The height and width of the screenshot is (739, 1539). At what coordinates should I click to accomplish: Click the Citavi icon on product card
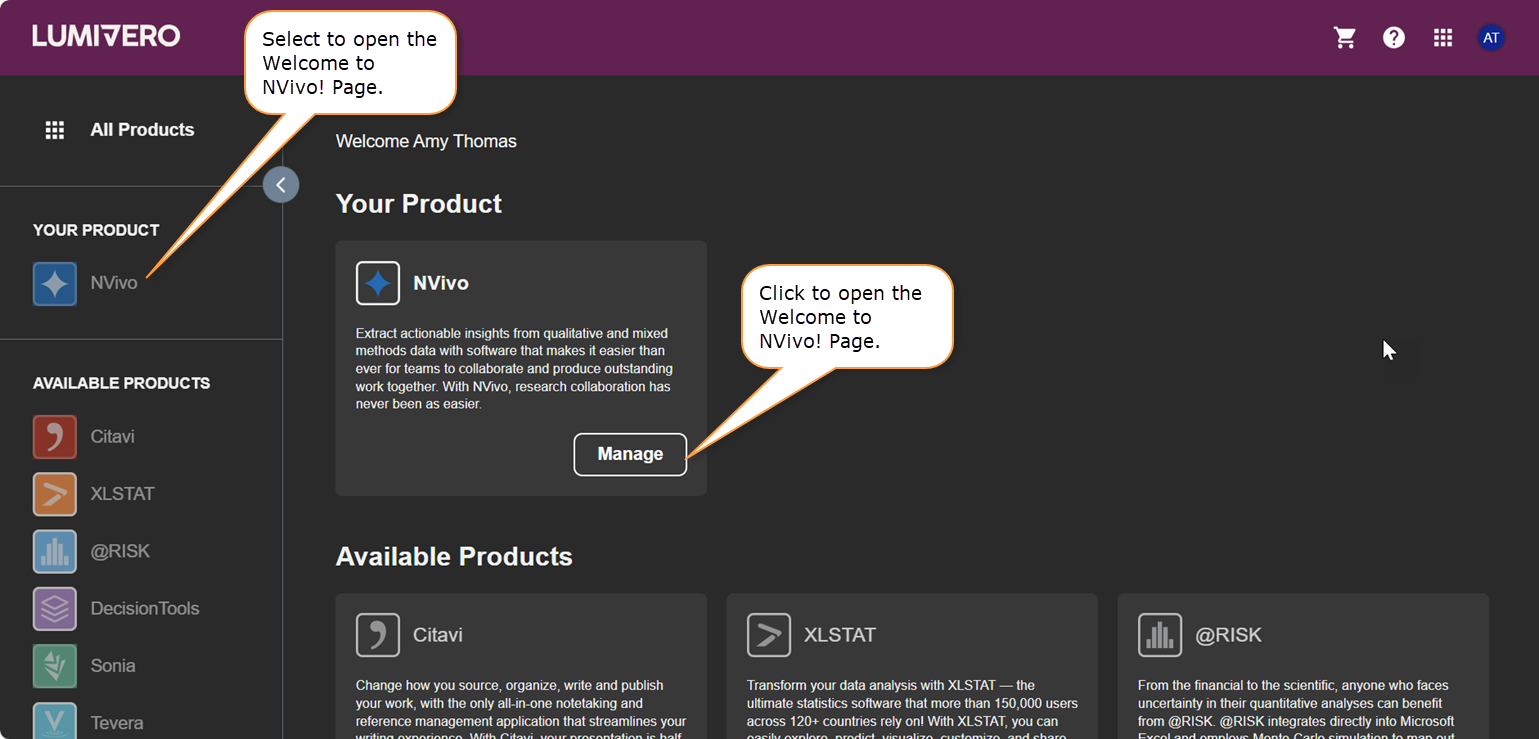(378, 635)
